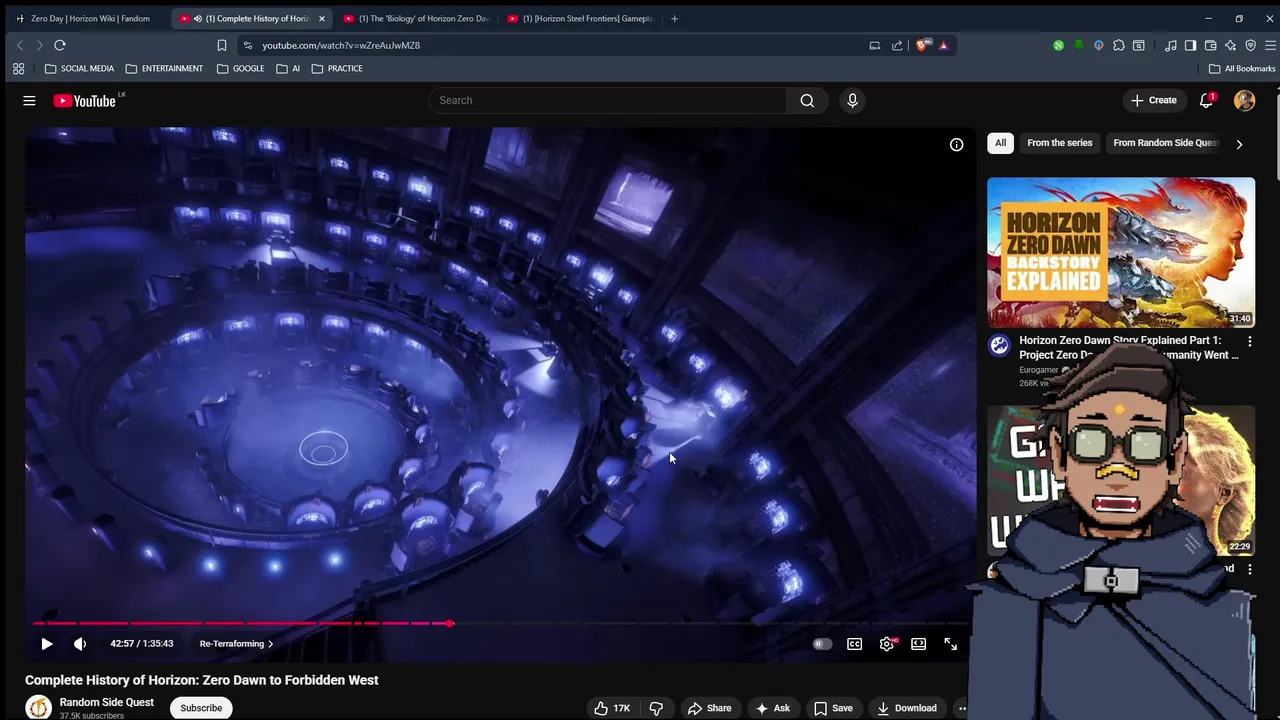Click in the YouTube search field

(x=608, y=100)
